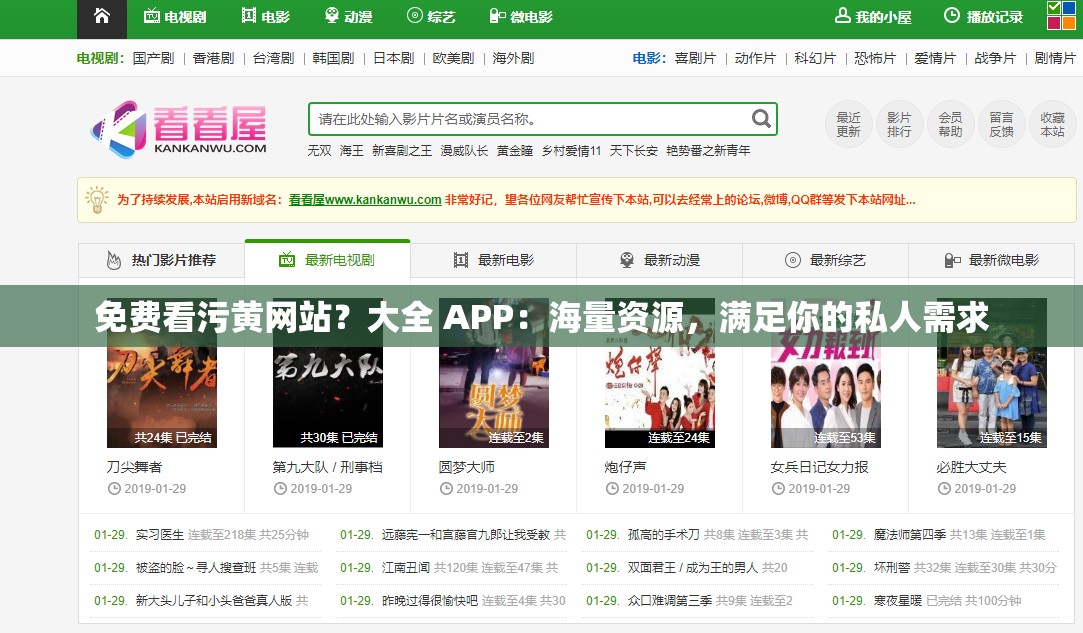Go to 我的小屋 user page
Viewport: 1083px width, 633px height.
point(874,17)
